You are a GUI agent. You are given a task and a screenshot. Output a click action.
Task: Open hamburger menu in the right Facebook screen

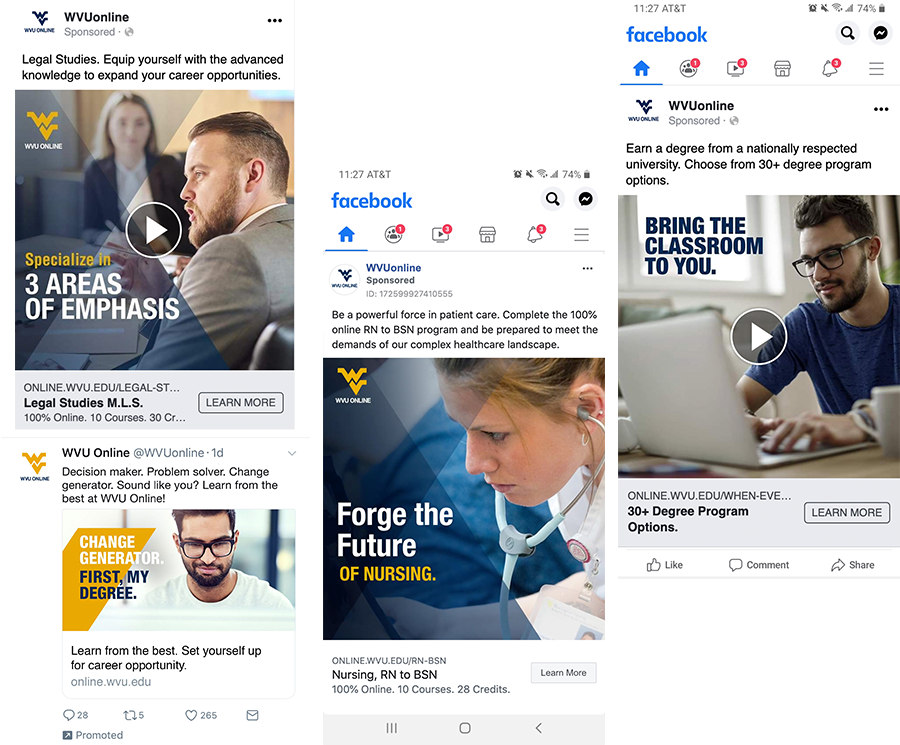876,69
